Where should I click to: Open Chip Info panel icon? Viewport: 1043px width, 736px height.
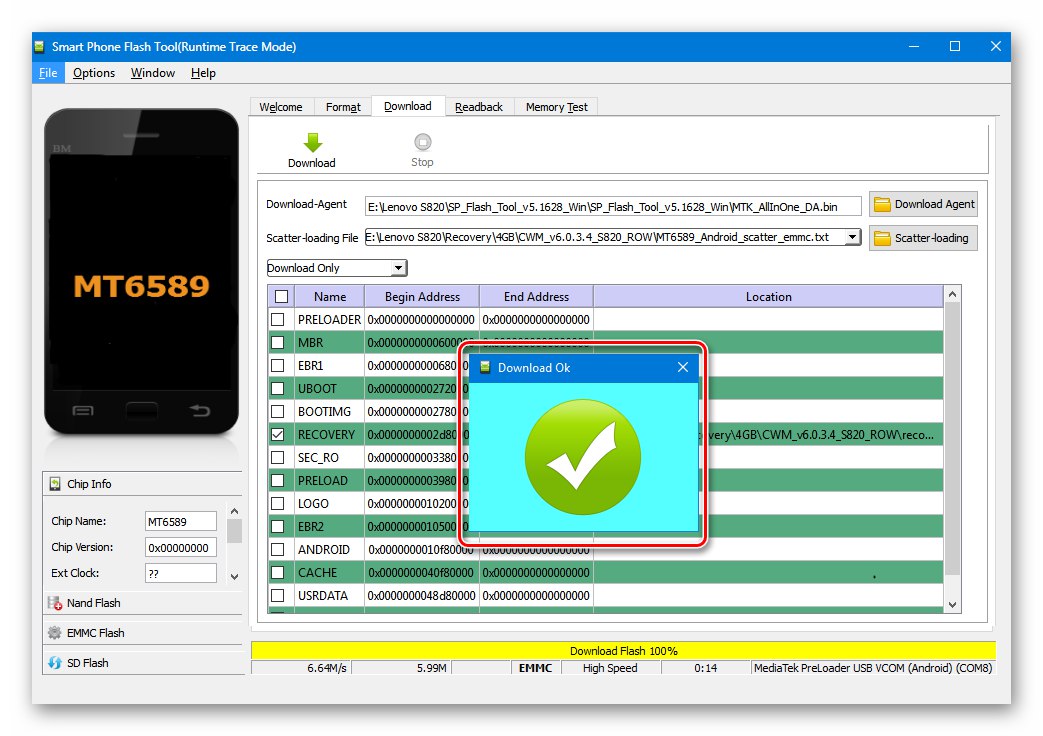53,484
